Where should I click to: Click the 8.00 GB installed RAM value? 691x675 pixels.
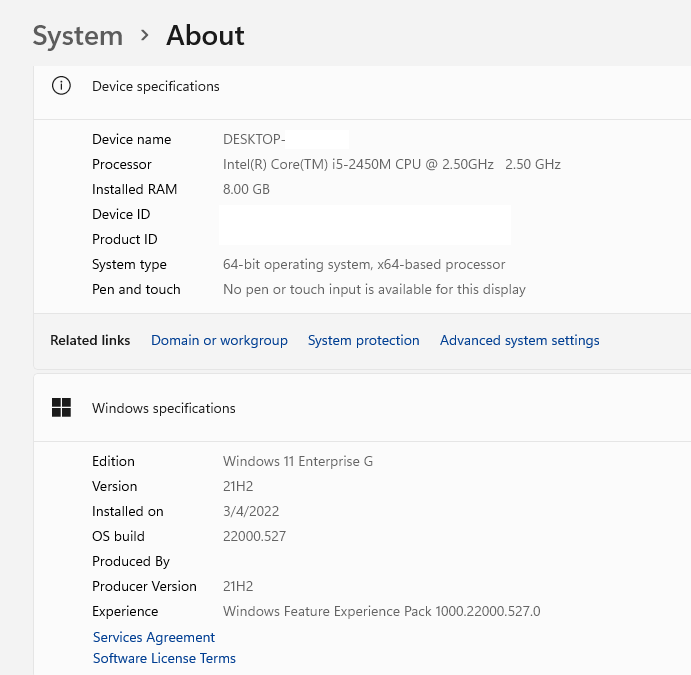pyautogui.click(x=246, y=189)
